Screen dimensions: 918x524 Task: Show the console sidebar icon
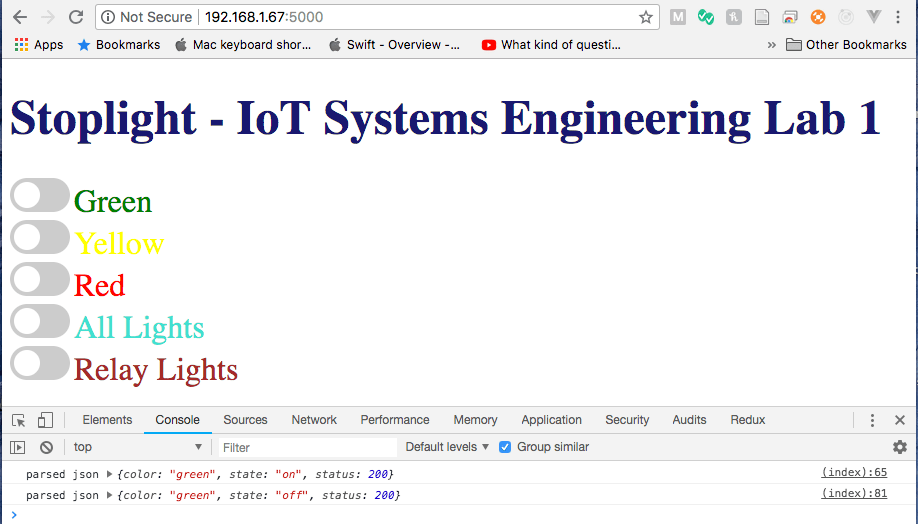pyautogui.click(x=18, y=447)
